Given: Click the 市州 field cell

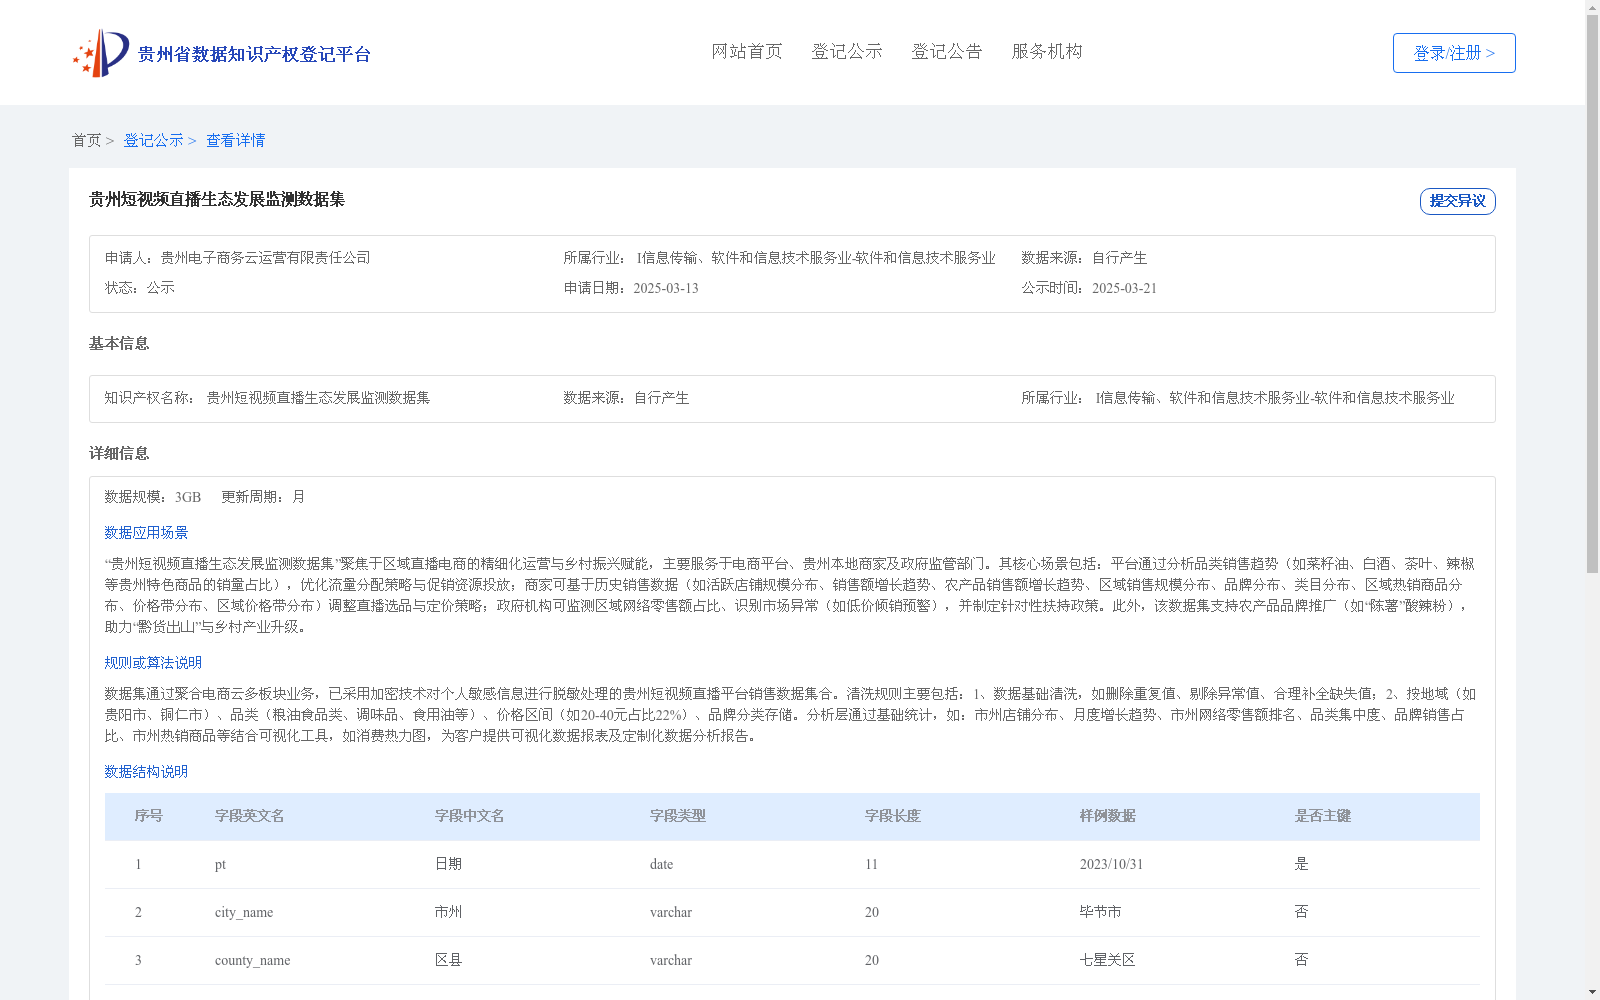Looking at the screenshot, I should [x=449, y=912].
